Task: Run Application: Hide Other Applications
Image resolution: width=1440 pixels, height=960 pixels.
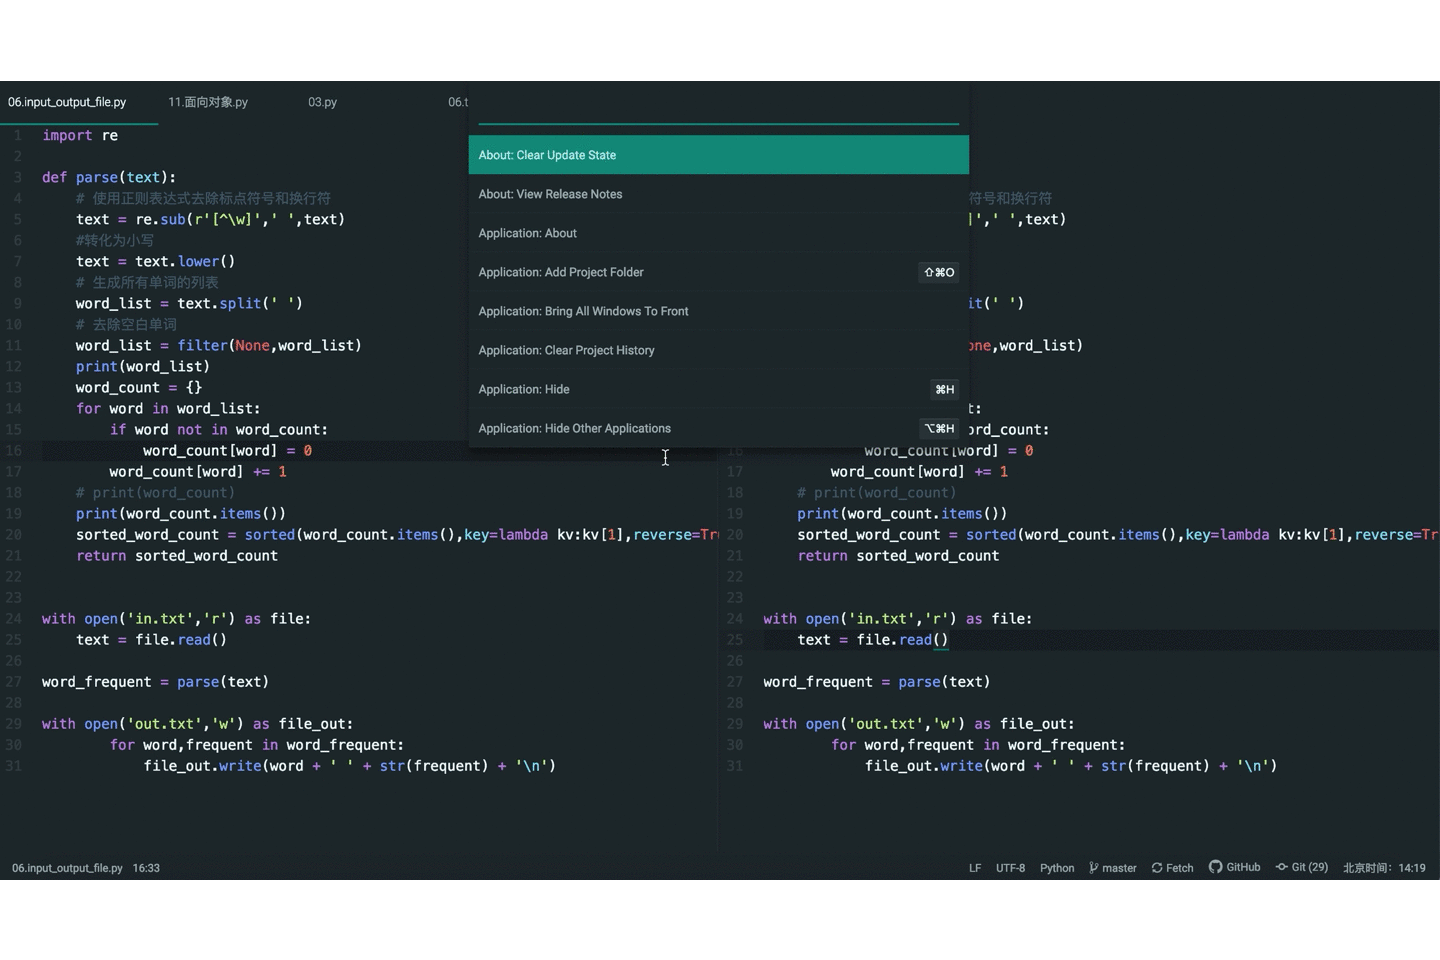Action: click(718, 428)
